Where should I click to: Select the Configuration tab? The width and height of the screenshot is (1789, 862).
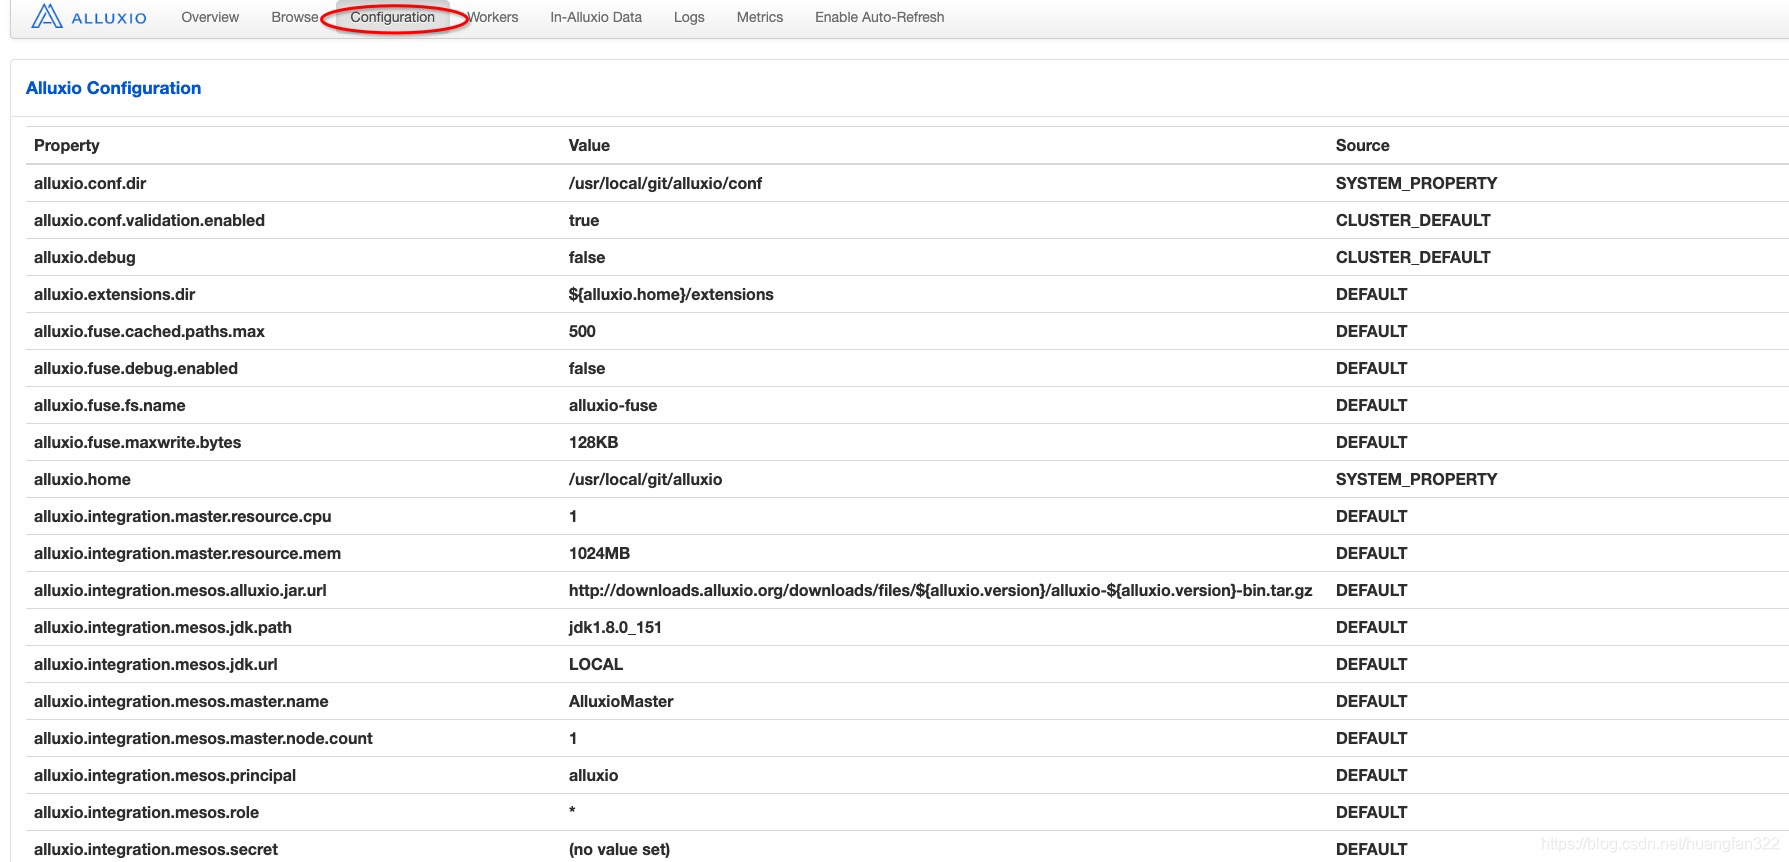click(392, 17)
